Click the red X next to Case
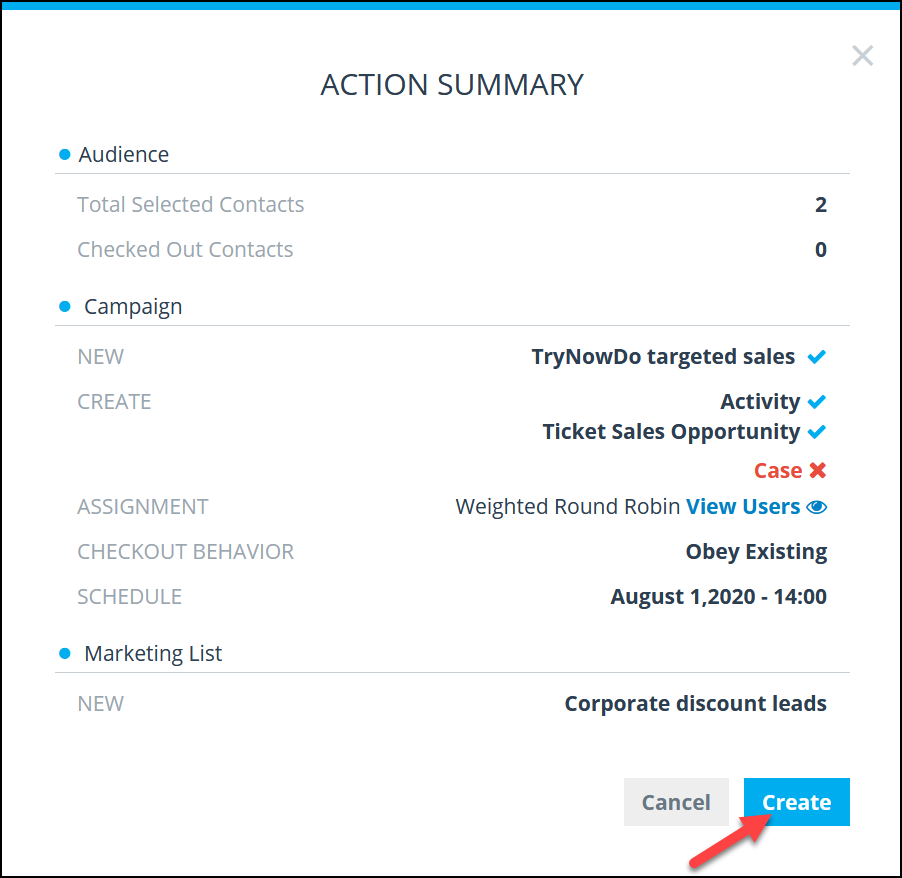The height and width of the screenshot is (878, 902). pos(817,471)
